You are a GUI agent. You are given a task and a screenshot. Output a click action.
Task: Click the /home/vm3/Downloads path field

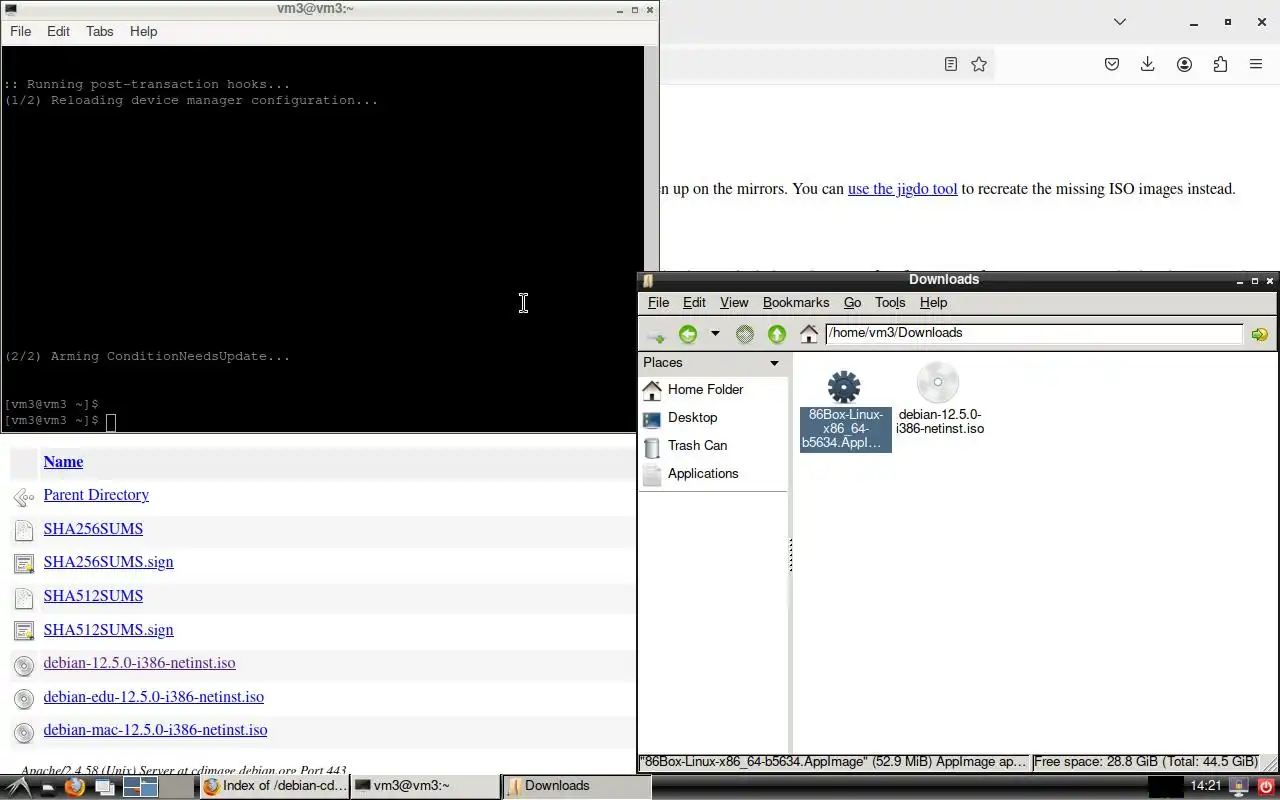[1034, 333]
